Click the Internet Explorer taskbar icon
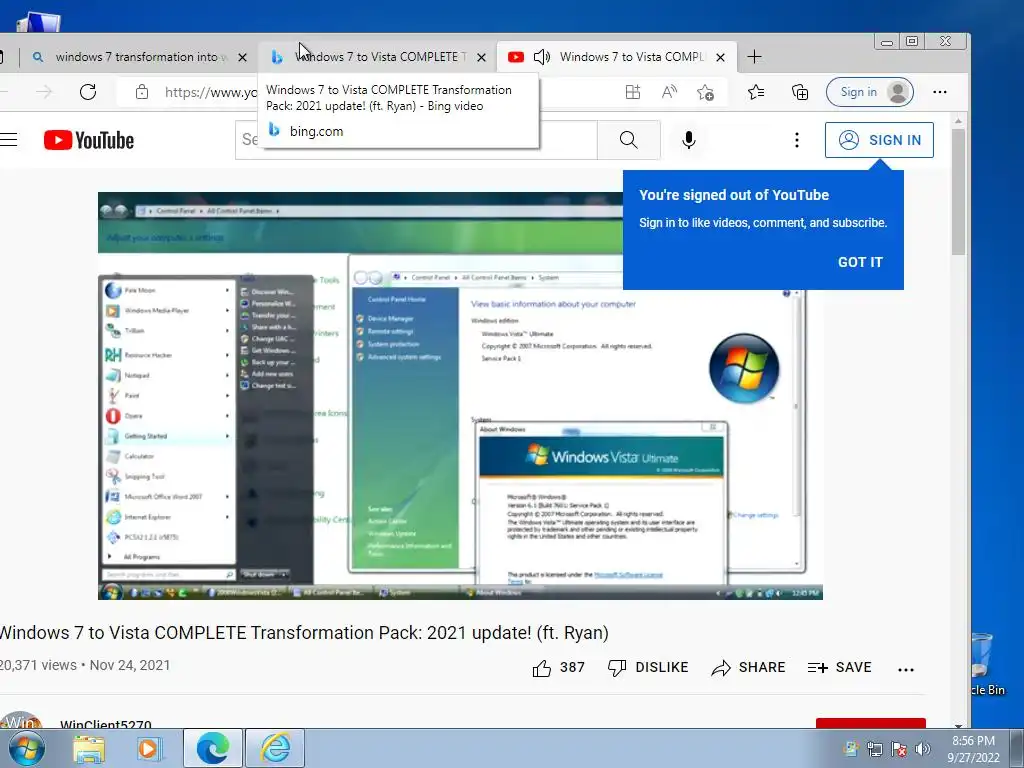Screen dimensions: 1024x768 (276, 748)
